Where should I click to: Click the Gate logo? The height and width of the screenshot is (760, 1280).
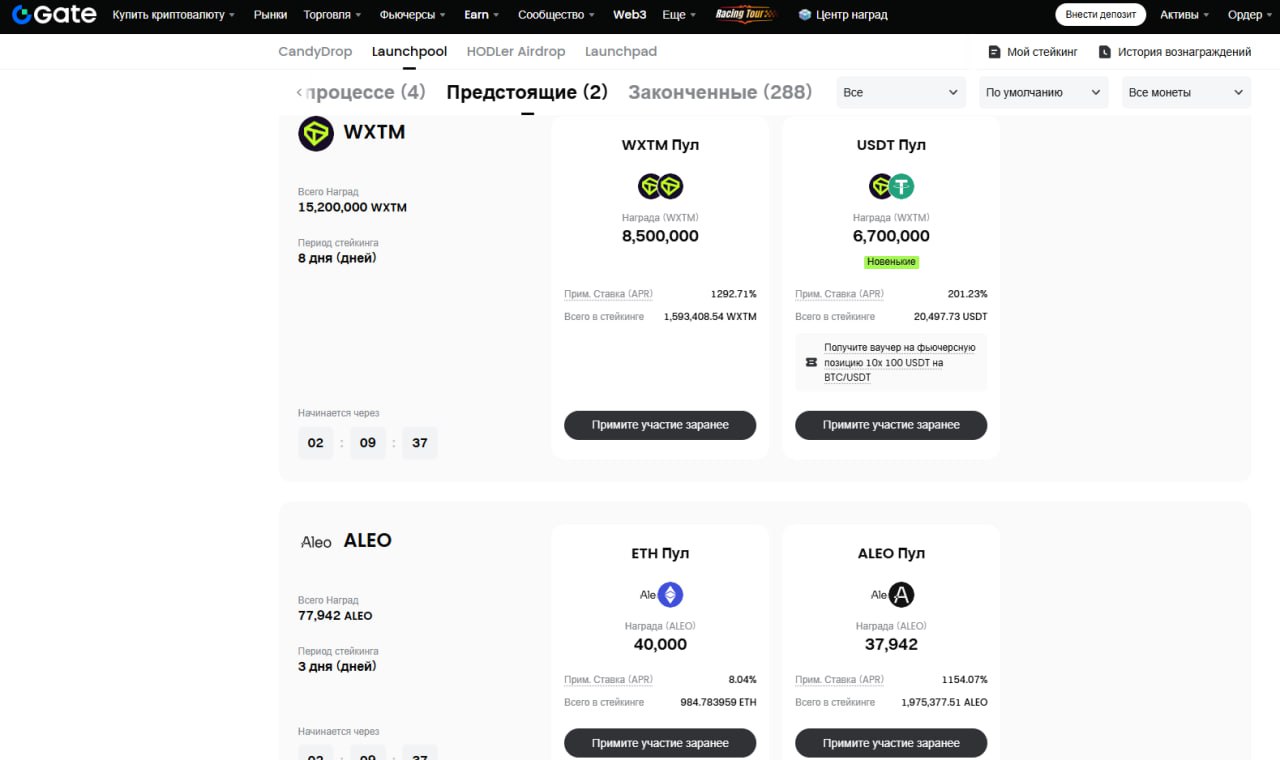click(54, 15)
